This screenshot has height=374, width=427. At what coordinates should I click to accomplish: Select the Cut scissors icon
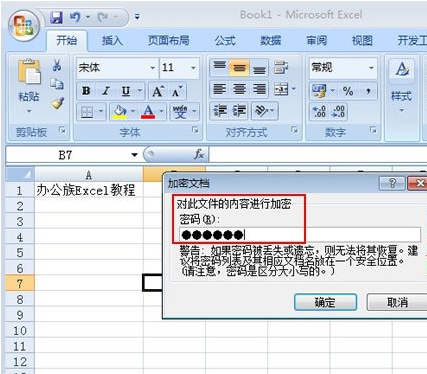[57, 65]
